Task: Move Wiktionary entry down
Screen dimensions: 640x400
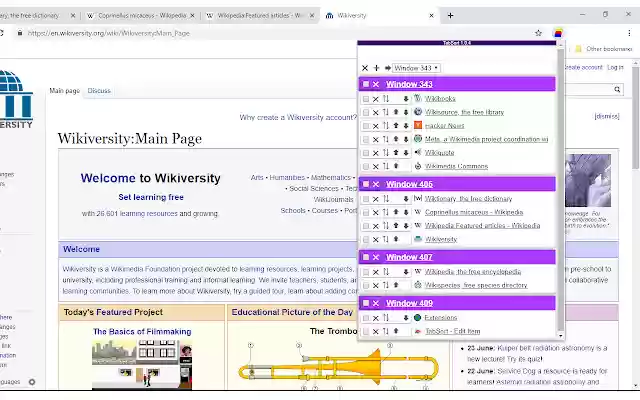Action: [x=406, y=199]
